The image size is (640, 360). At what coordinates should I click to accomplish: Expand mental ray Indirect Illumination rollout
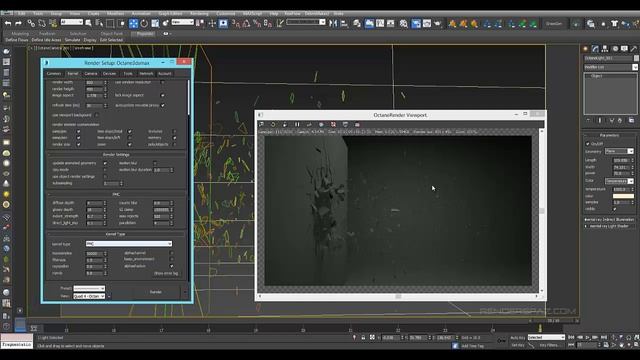[609, 220]
